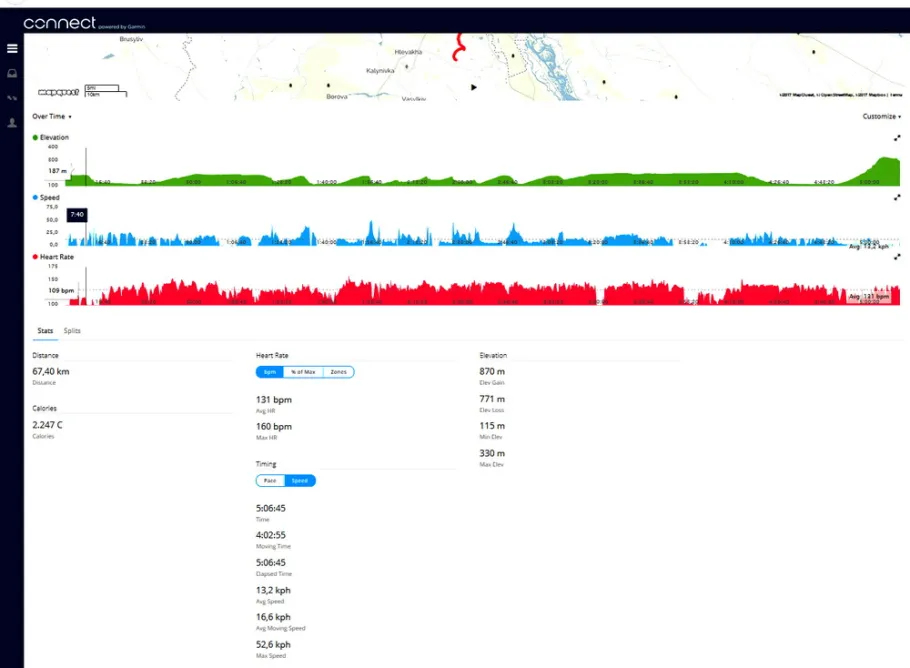Select the Stats tab

pyautogui.click(x=45, y=331)
